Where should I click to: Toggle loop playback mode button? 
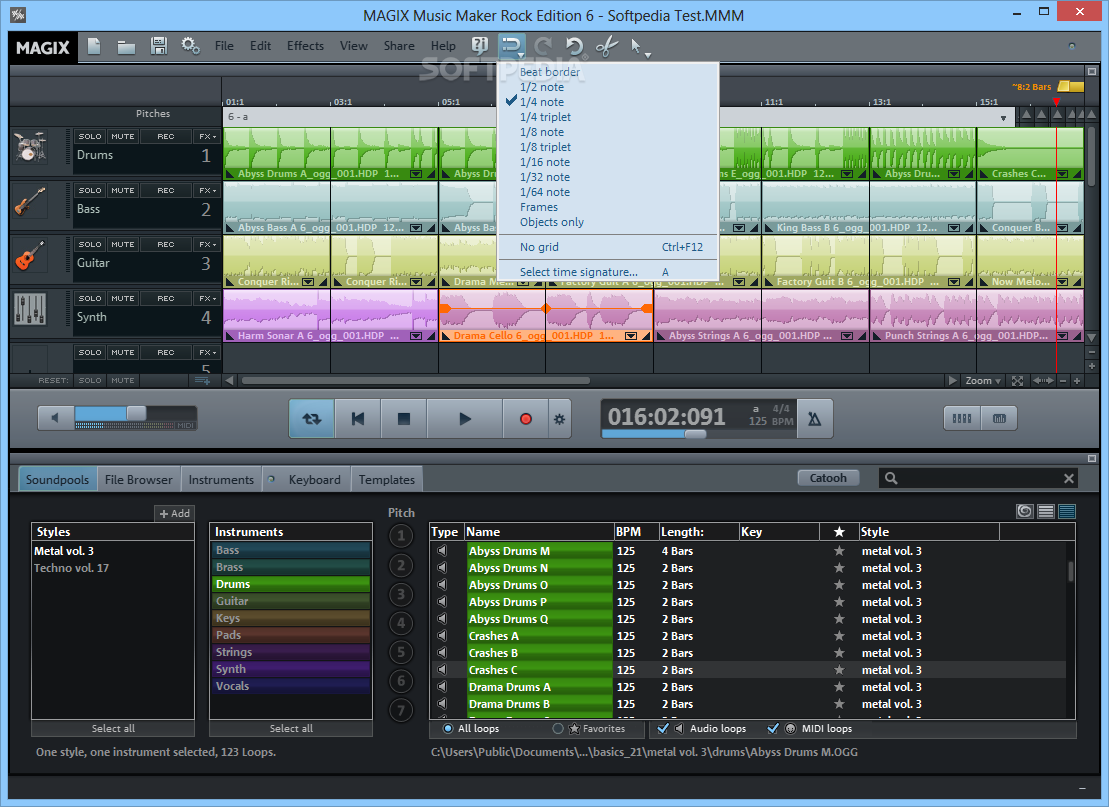click(311, 419)
